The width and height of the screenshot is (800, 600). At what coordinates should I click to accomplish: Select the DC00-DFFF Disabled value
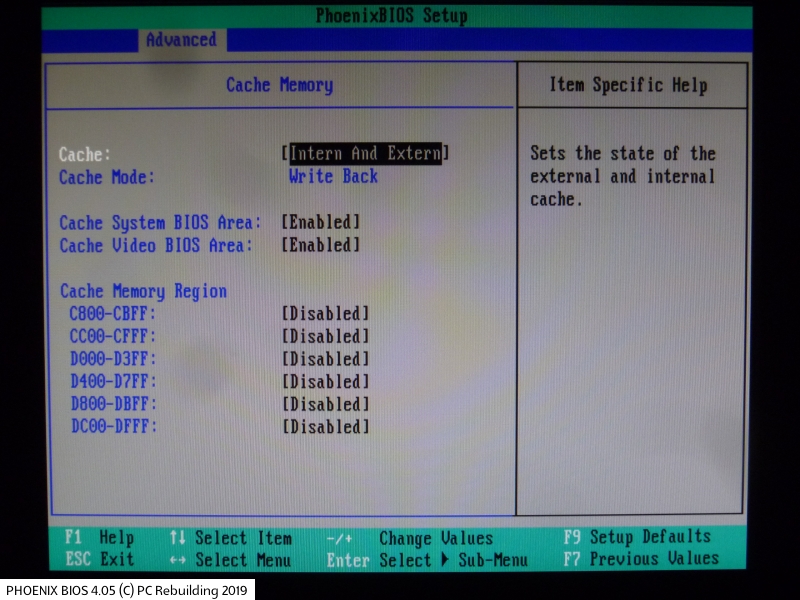[x=325, y=427]
